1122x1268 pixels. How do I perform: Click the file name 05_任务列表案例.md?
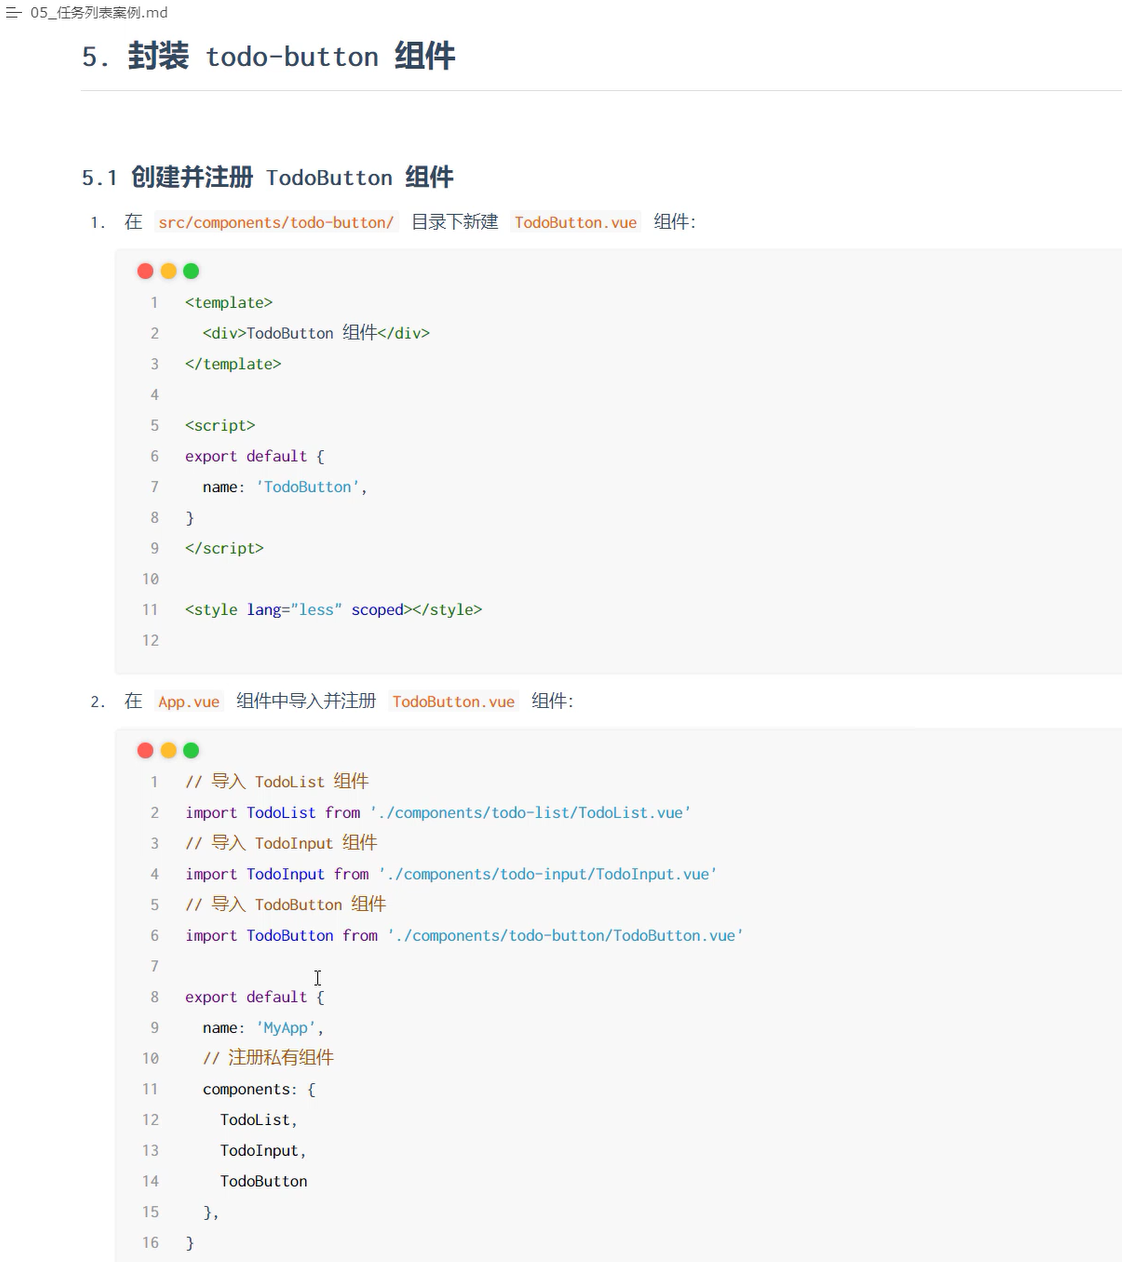99,13
